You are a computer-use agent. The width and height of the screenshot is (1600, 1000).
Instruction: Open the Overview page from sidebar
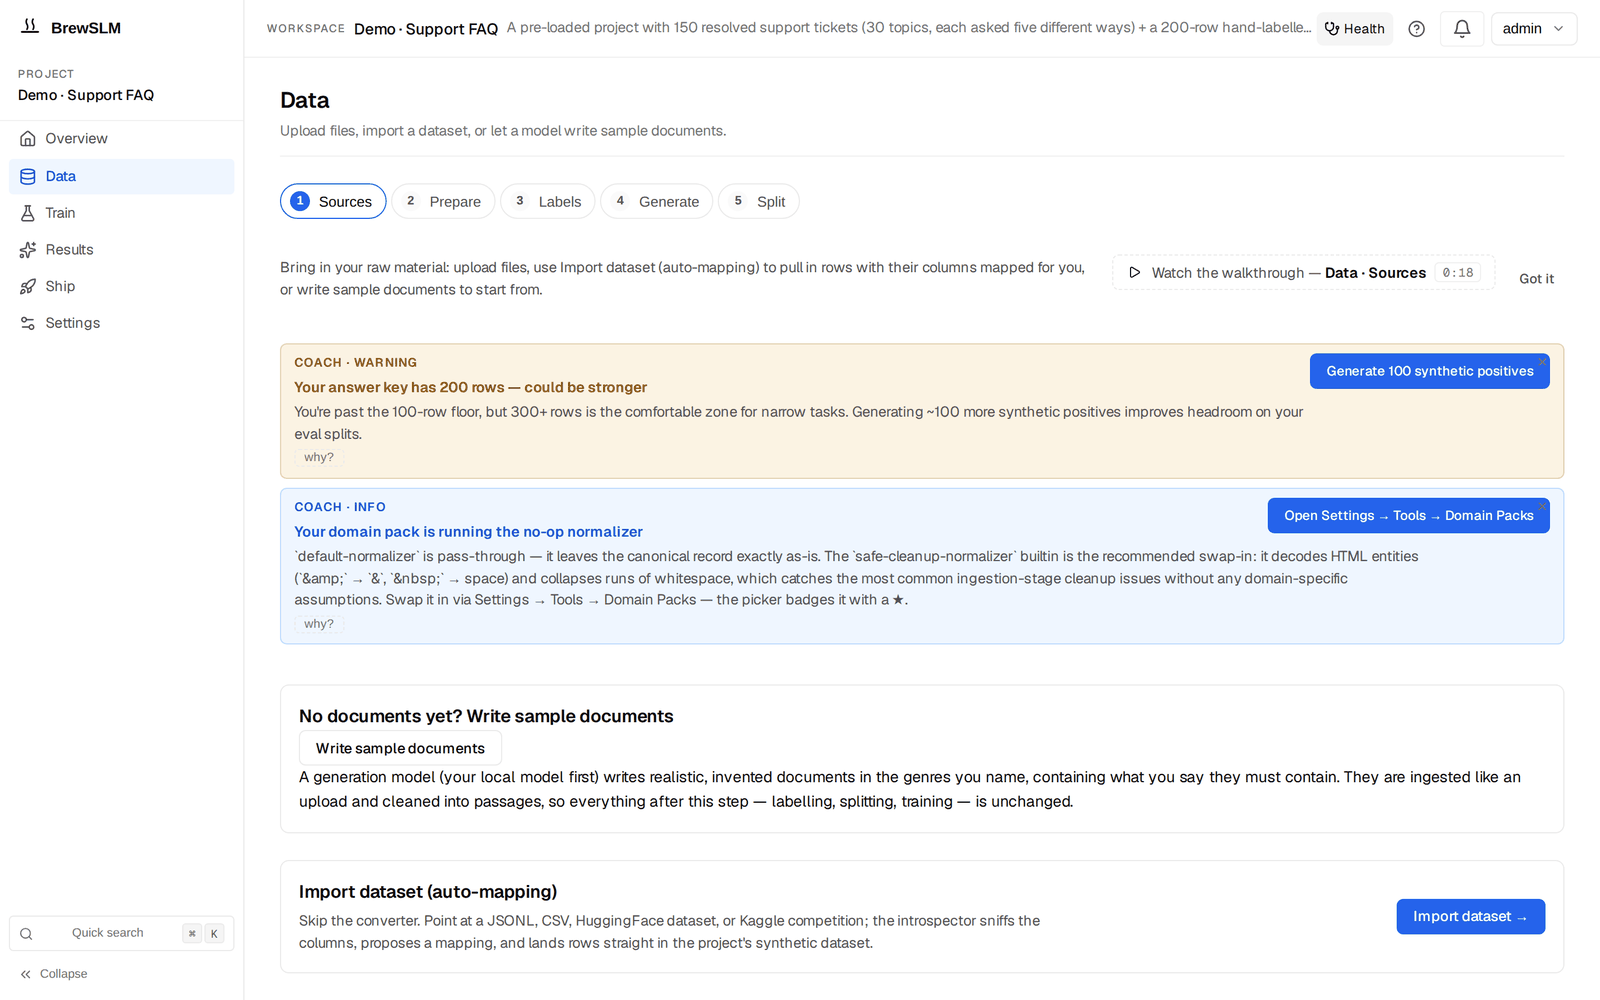tap(121, 139)
